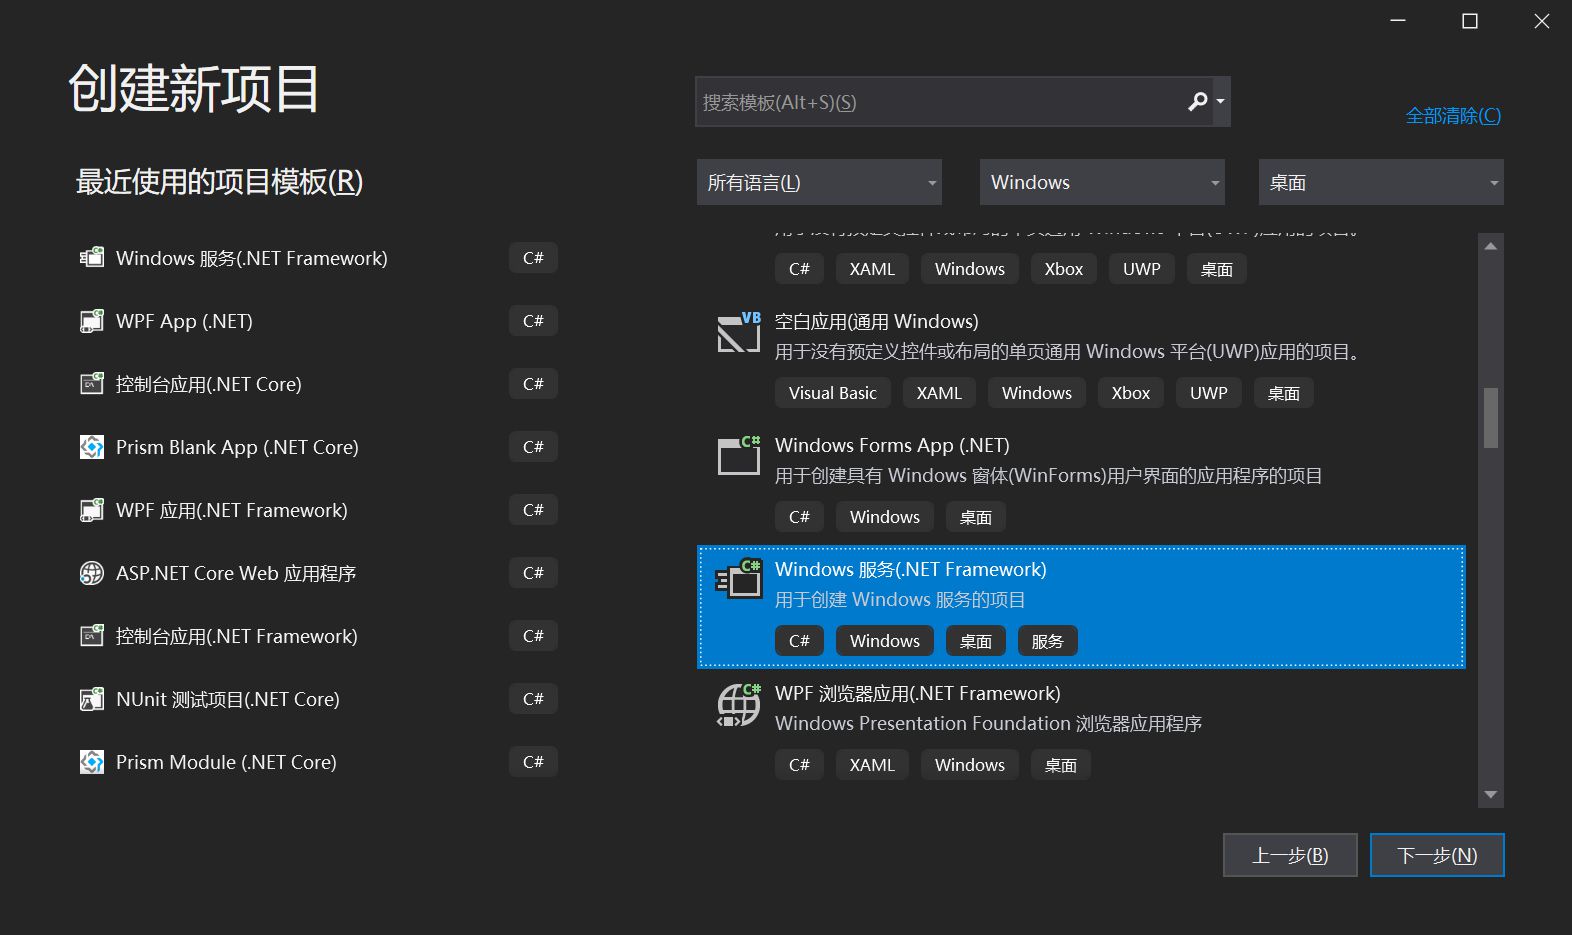The image size is (1572, 935).
Task: Open search options dropdown arrow
Action: (x=1221, y=101)
